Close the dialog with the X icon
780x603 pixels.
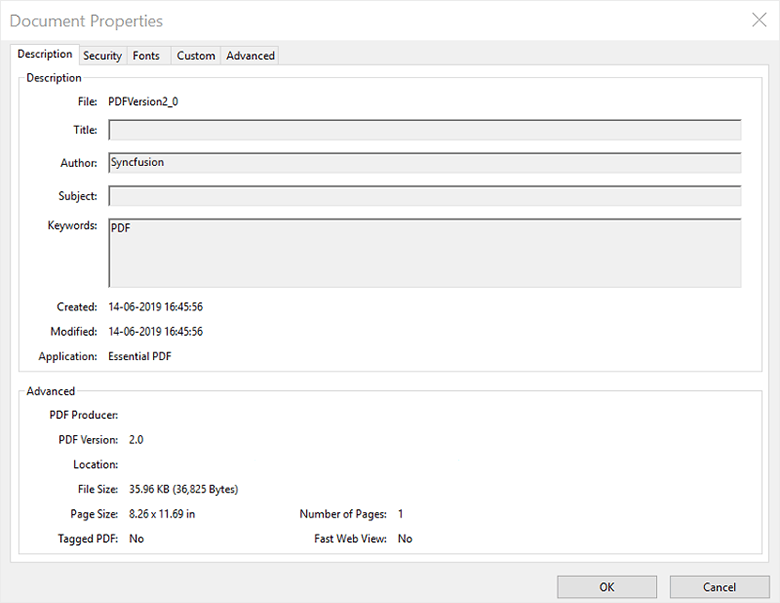[x=758, y=19]
